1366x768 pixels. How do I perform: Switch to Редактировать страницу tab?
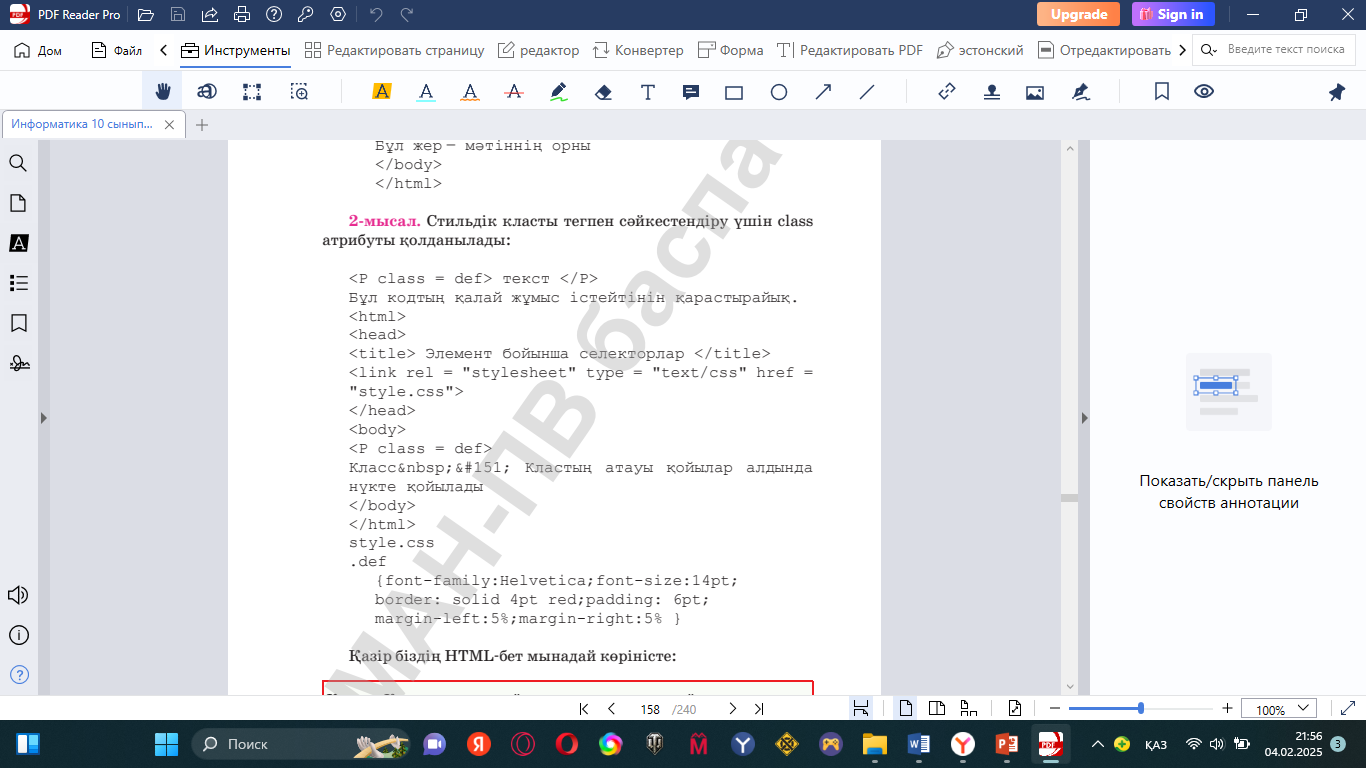click(394, 50)
